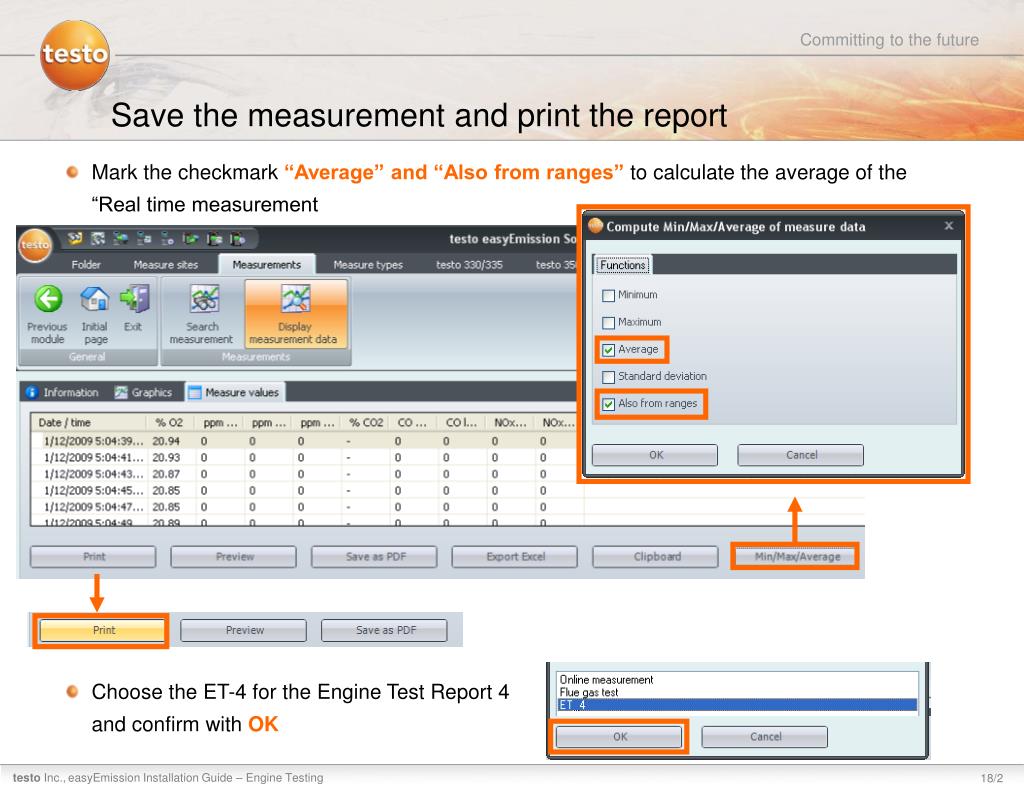Open the testo orb application menu
This screenshot has width=1024, height=791.
point(35,244)
